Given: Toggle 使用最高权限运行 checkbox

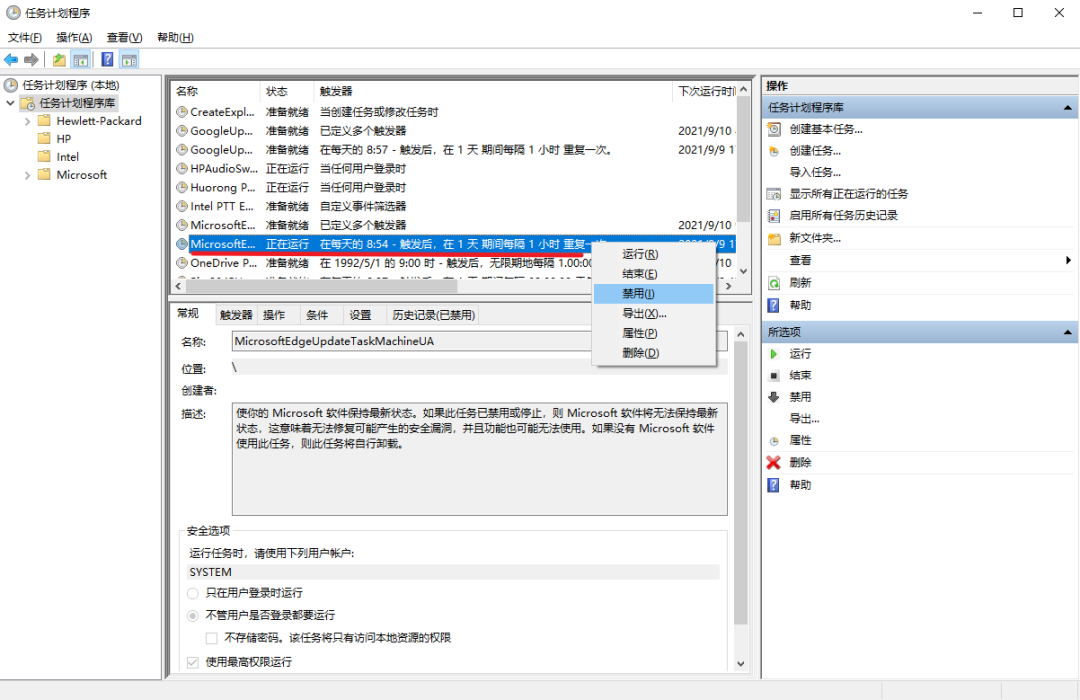Looking at the screenshot, I should (x=191, y=662).
